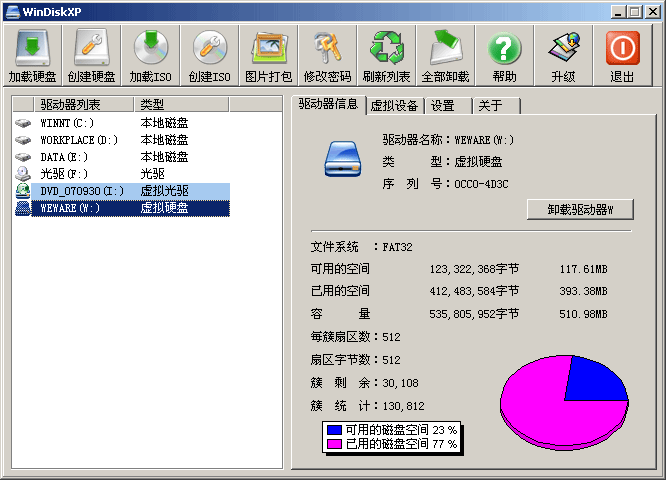The height and width of the screenshot is (480, 666).
Task: Click the 加载ISO toolbar icon
Action: 151,57
